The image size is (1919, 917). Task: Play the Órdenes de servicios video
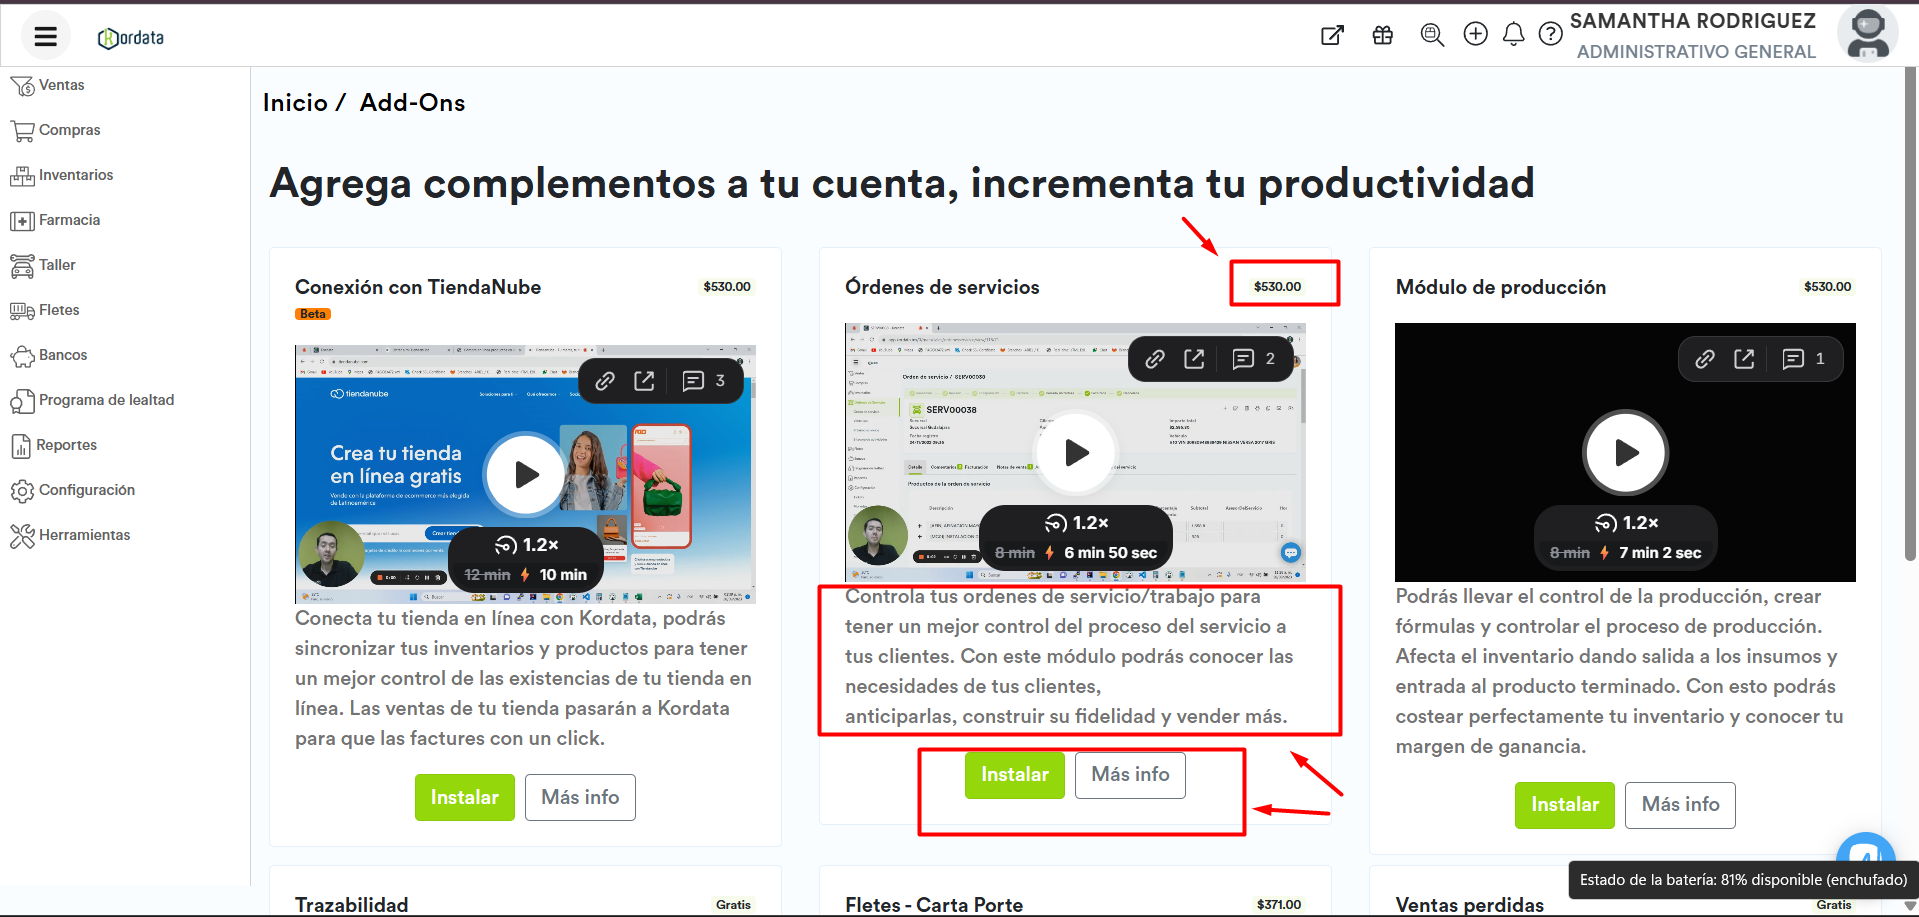click(1076, 453)
